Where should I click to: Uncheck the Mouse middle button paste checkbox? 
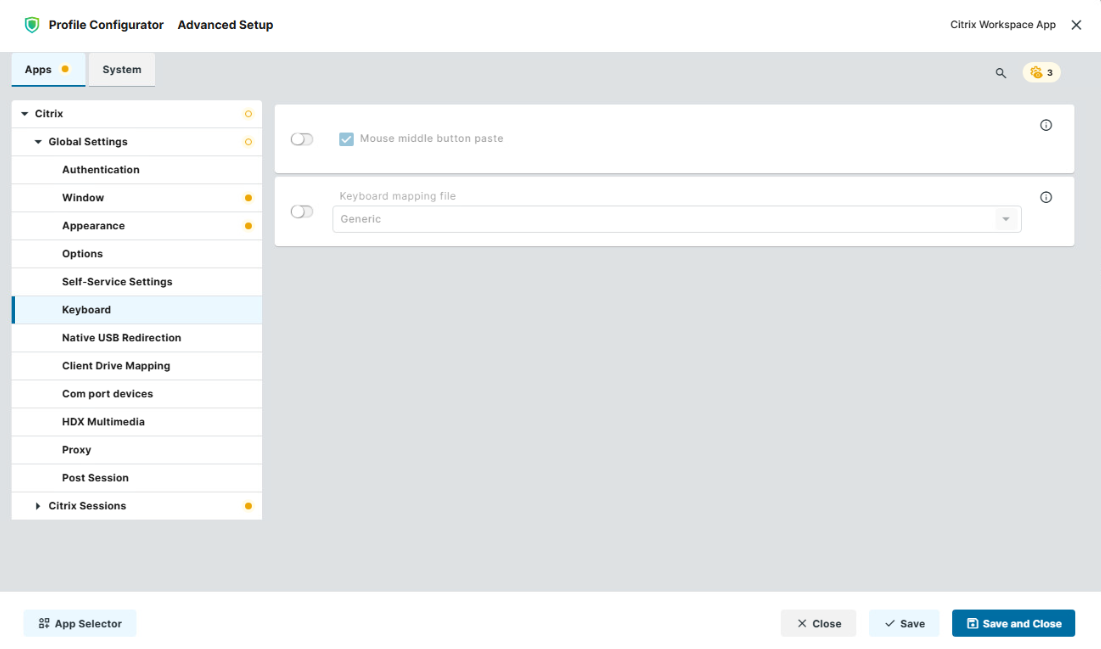(346, 139)
